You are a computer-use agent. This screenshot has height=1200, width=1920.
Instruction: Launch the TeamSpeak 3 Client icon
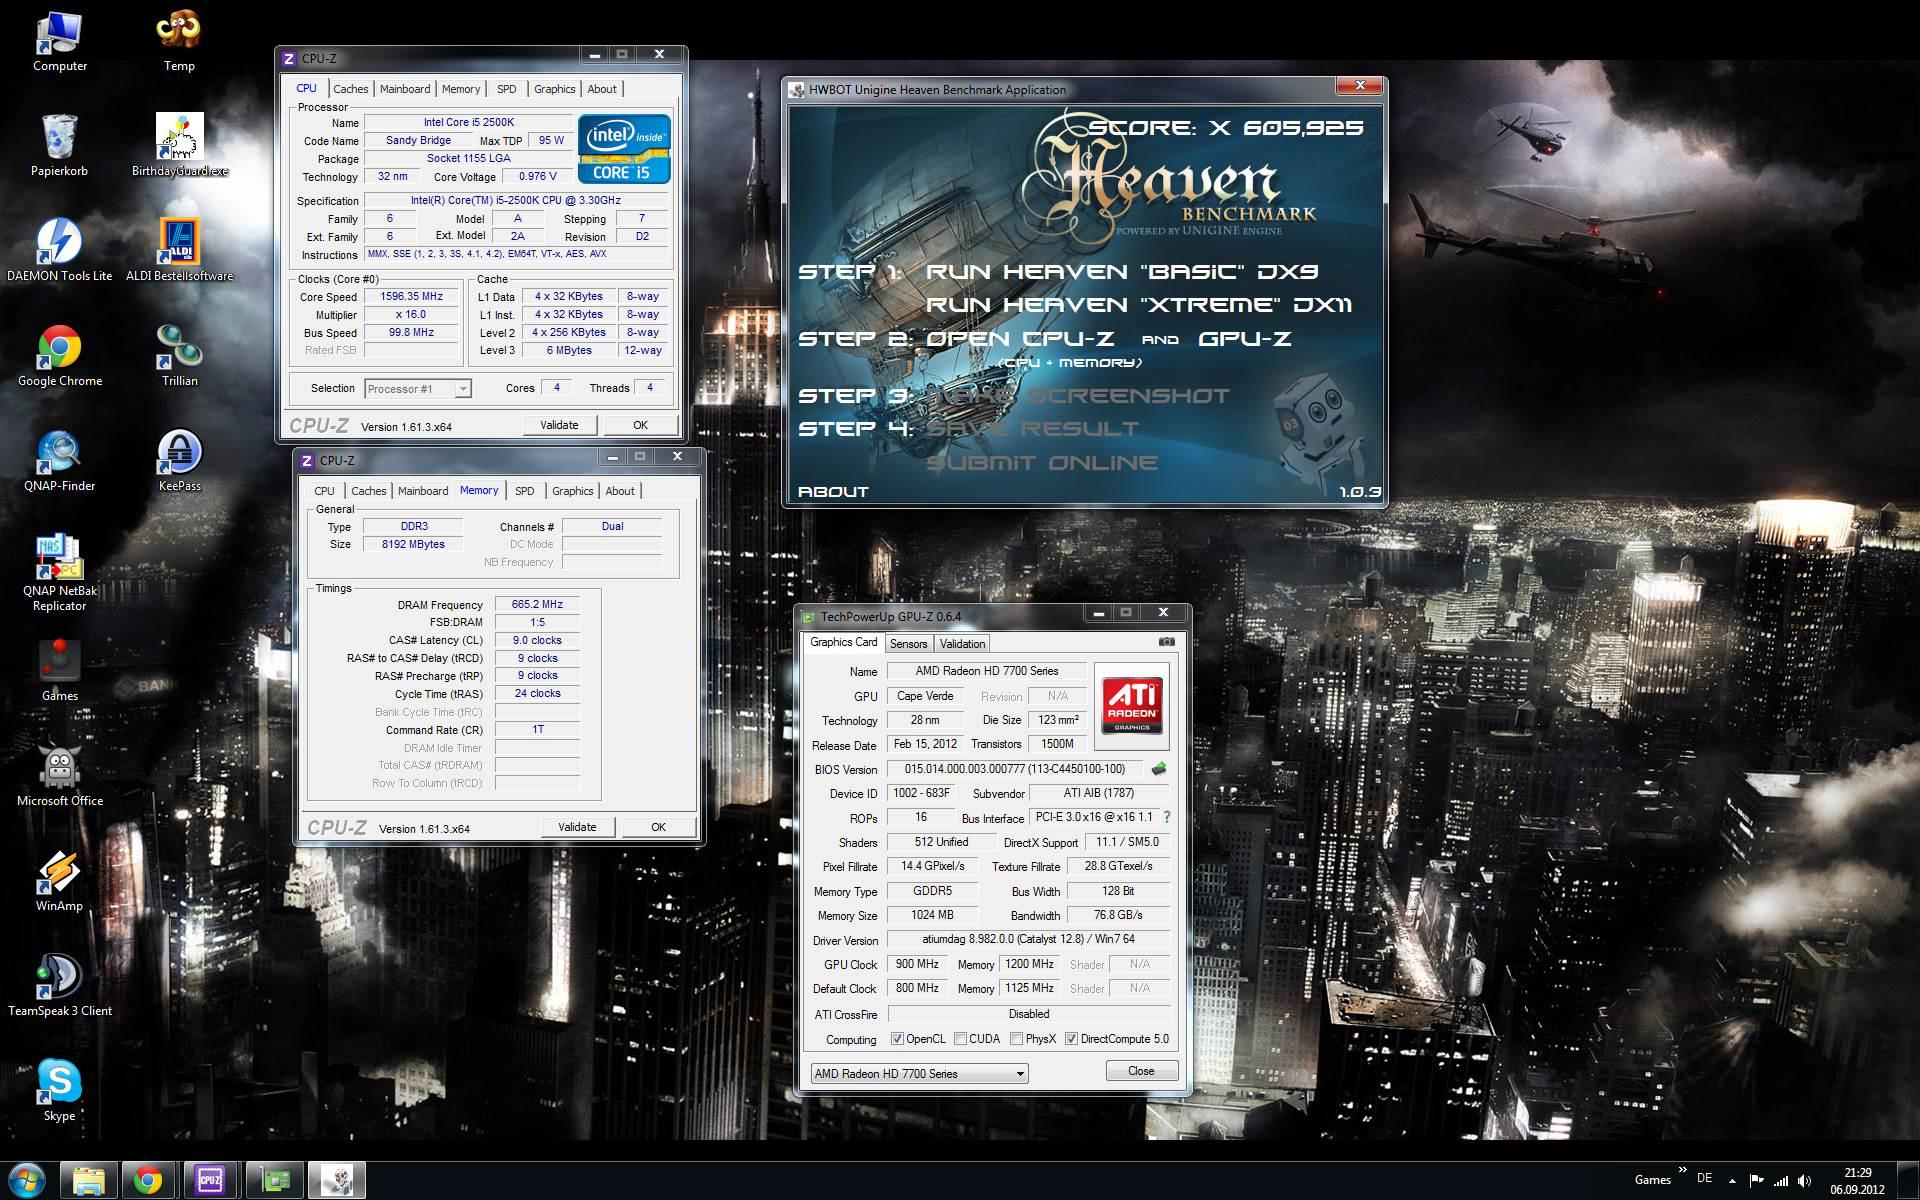click(59, 986)
